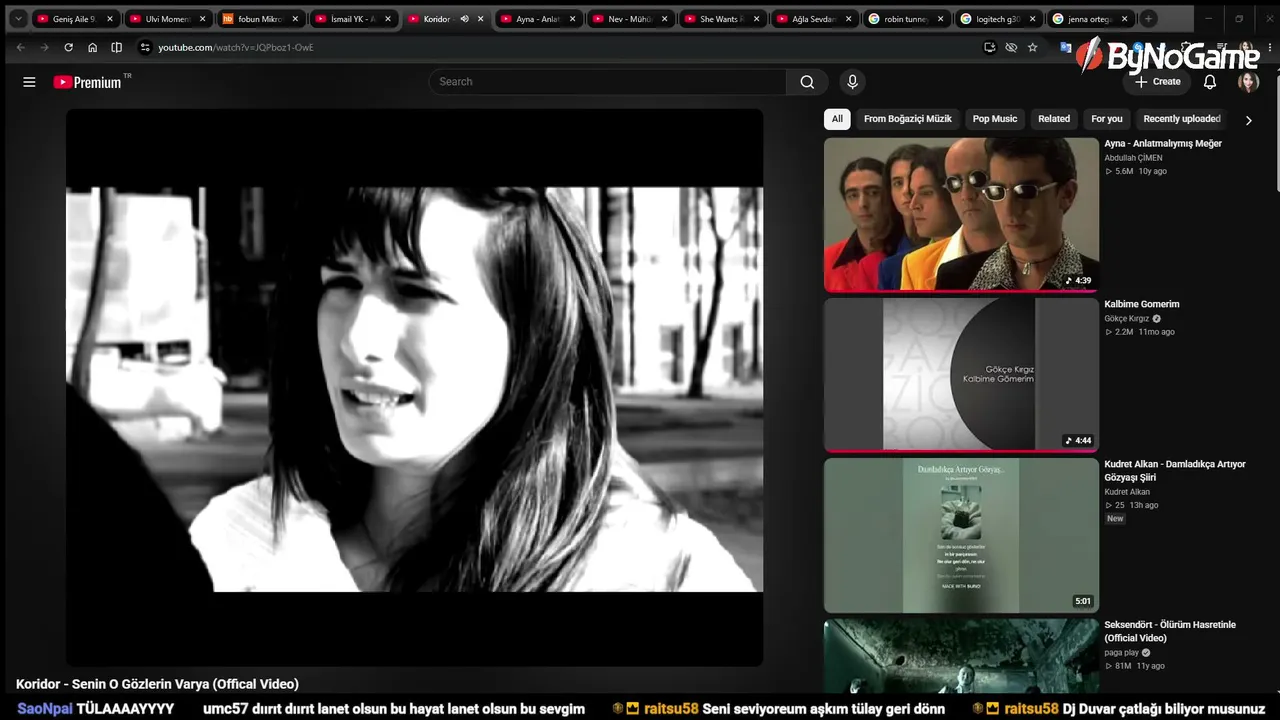Go to the browser home page

(x=92, y=47)
